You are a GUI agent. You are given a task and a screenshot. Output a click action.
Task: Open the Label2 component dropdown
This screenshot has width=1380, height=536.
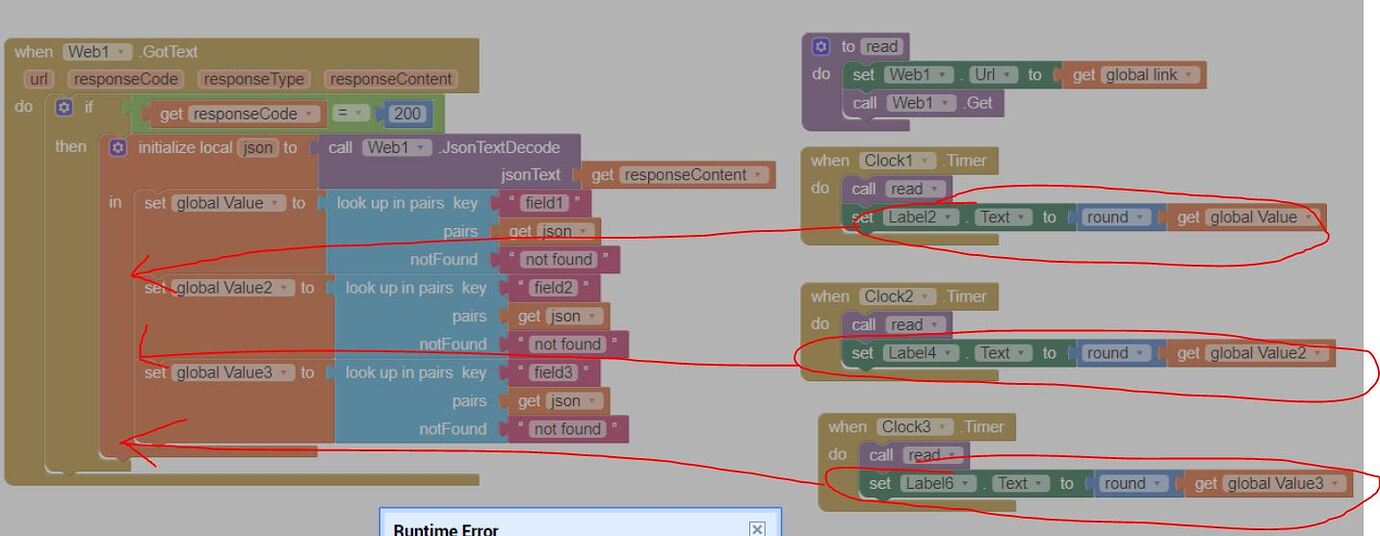click(x=922, y=217)
